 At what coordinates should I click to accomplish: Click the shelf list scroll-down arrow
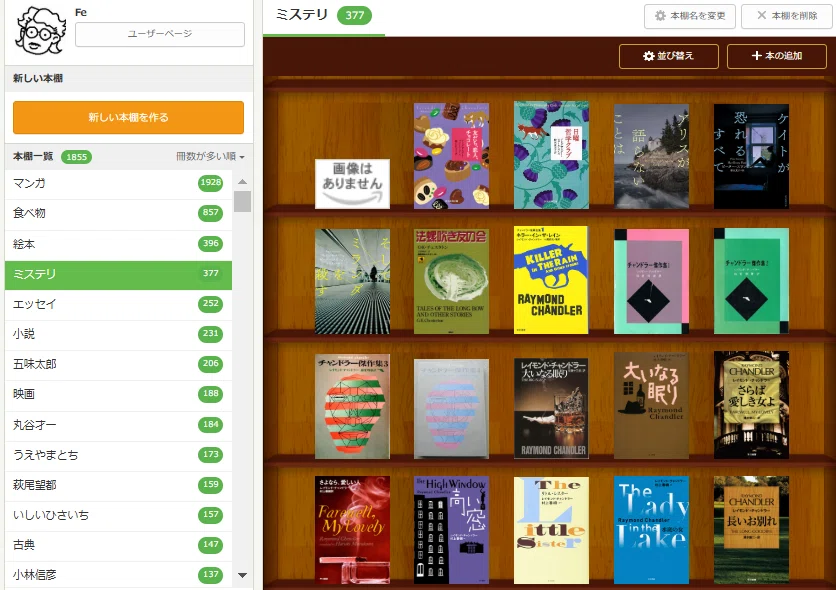point(243,575)
